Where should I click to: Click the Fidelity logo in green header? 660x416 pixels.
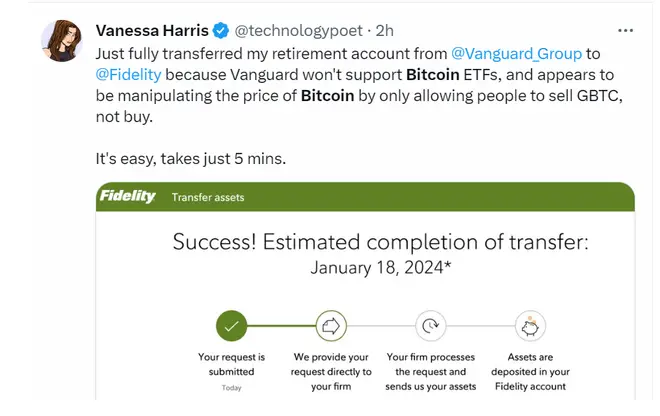pos(128,196)
